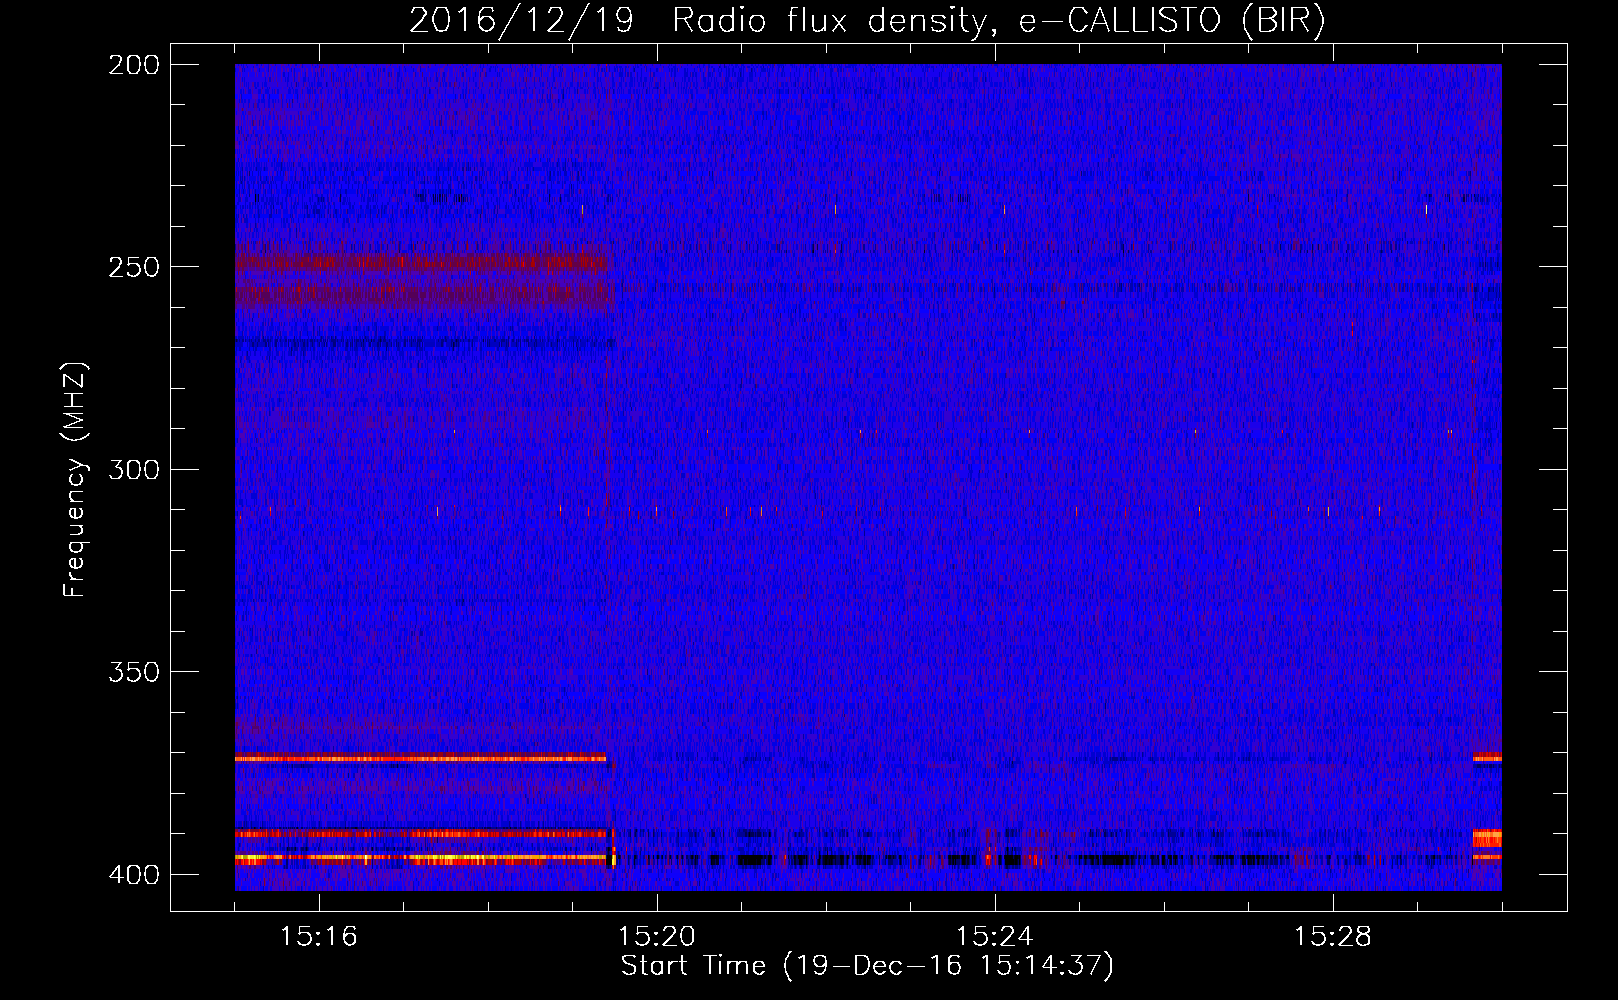Click the 250 frequency tick label
The image size is (1618, 1000).
[133, 267]
